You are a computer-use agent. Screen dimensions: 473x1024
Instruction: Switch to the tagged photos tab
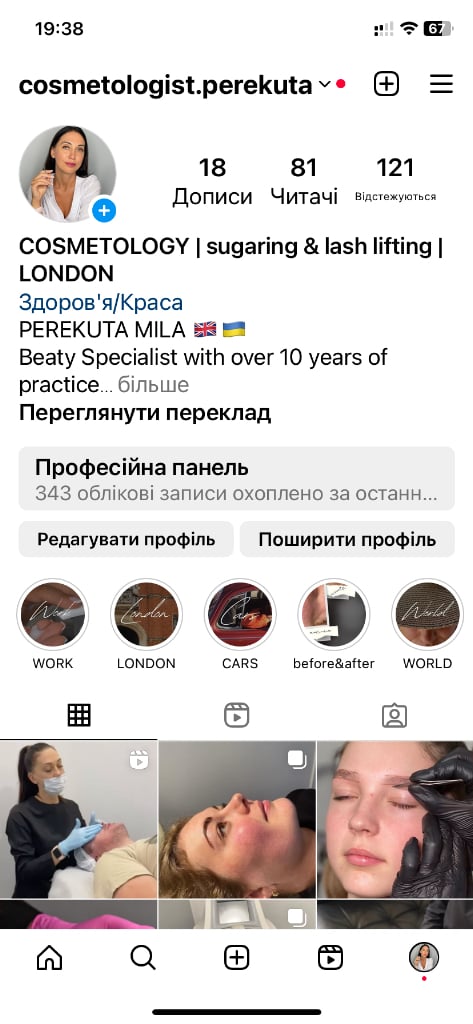pos(395,716)
